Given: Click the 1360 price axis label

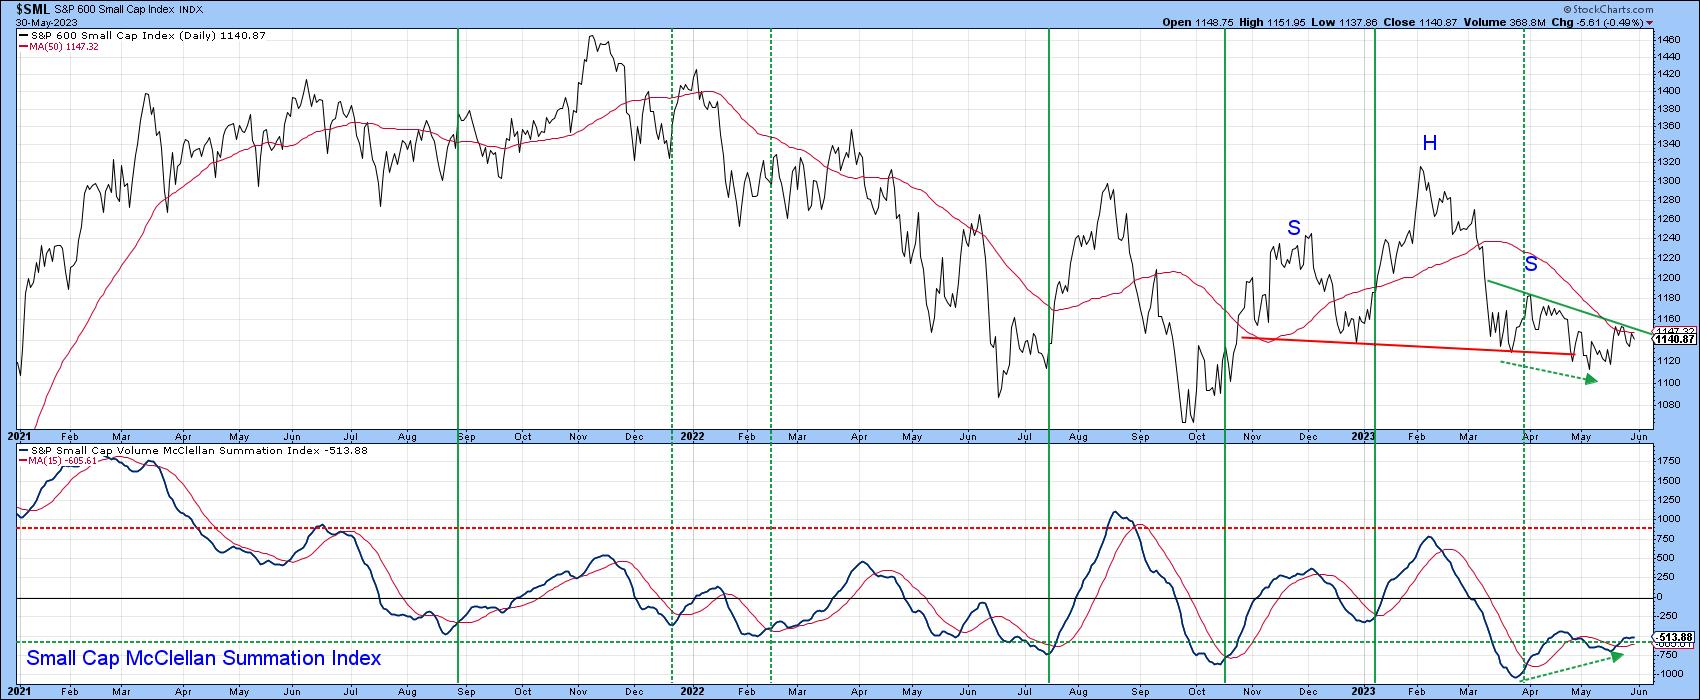Looking at the screenshot, I should point(1669,126).
